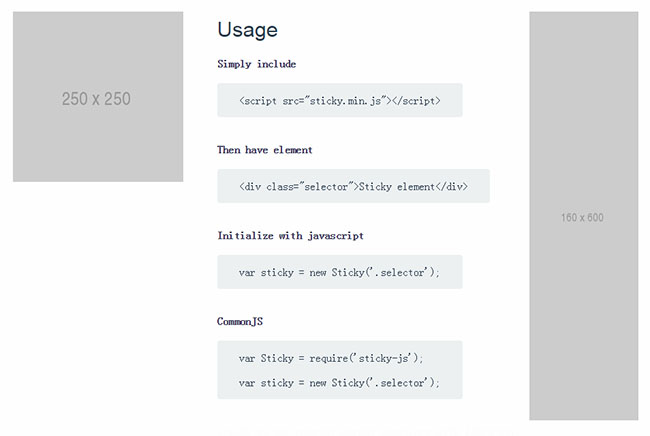Click the div class selector code block
The image size is (650, 436).
pyautogui.click(x=353, y=186)
